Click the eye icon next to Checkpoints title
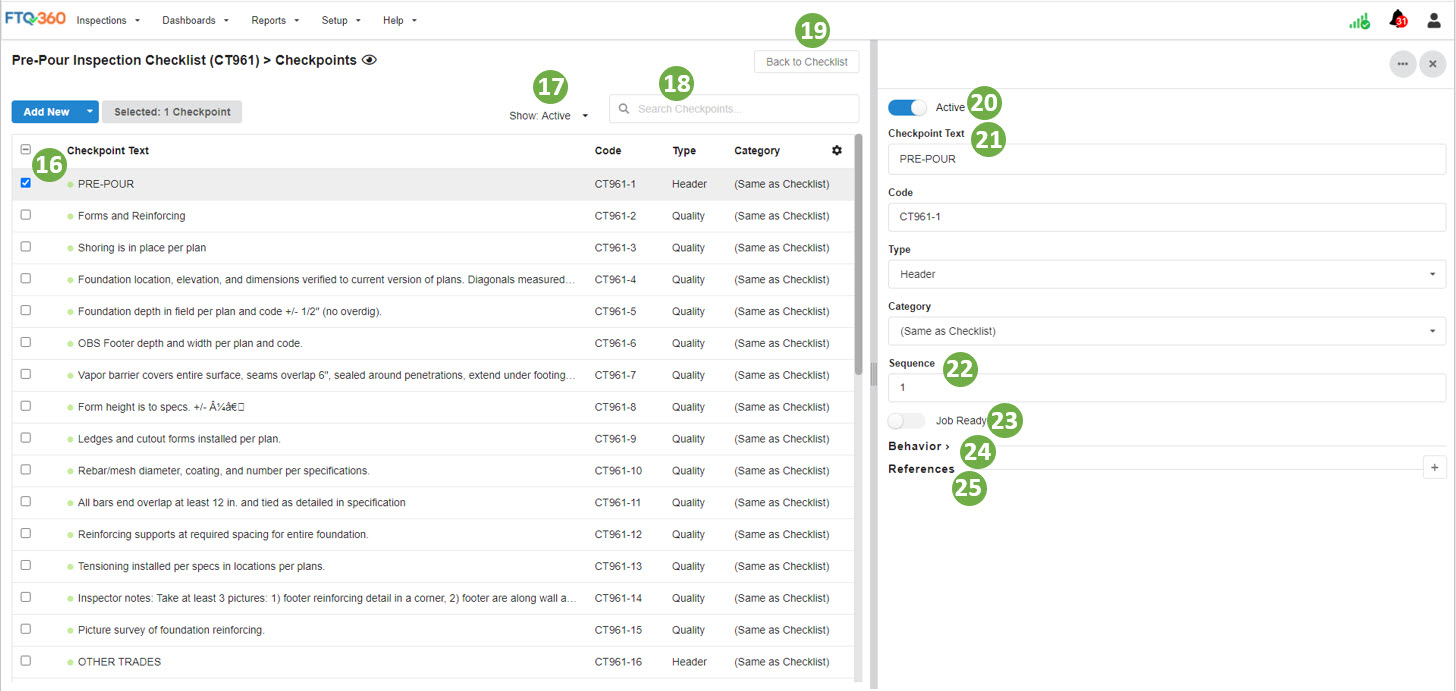Image resolution: width=1456 pixels, height=691 pixels. [368, 60]
